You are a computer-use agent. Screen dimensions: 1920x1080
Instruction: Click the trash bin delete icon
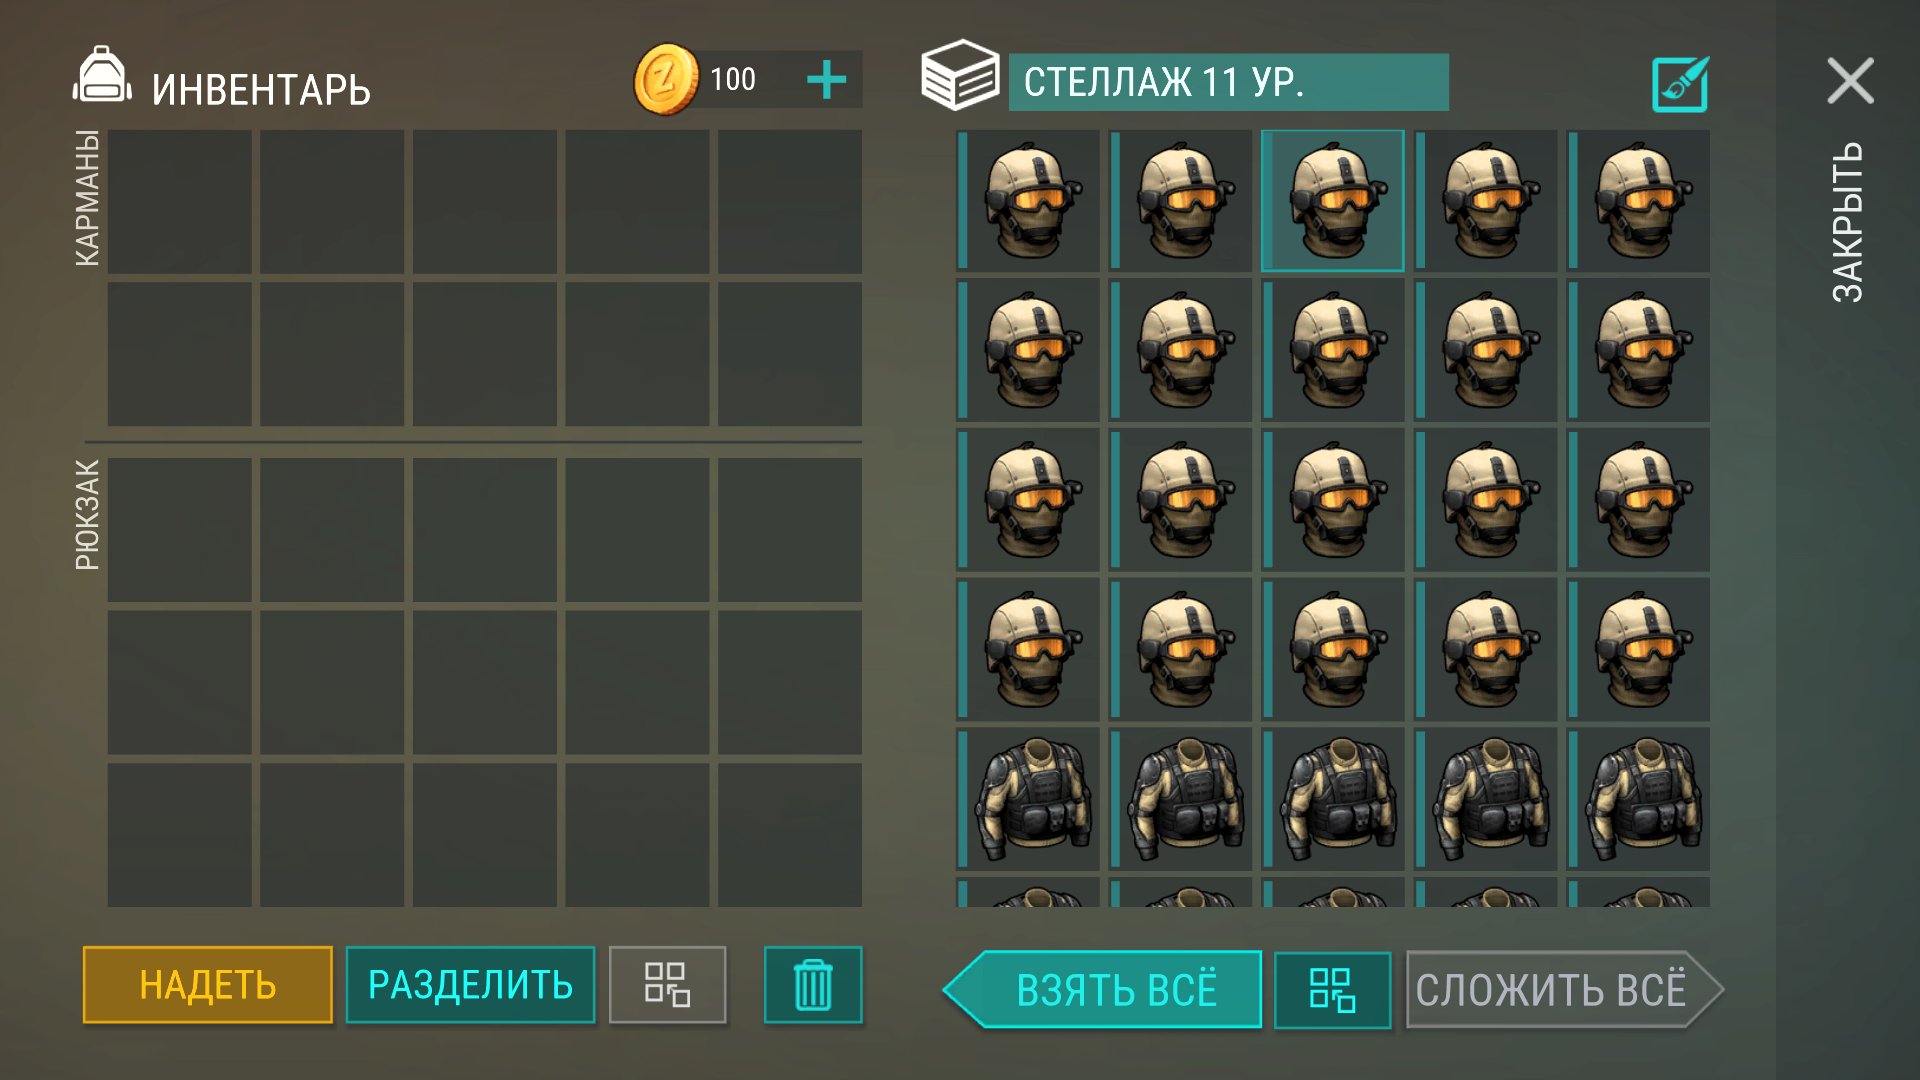point(813,985)
